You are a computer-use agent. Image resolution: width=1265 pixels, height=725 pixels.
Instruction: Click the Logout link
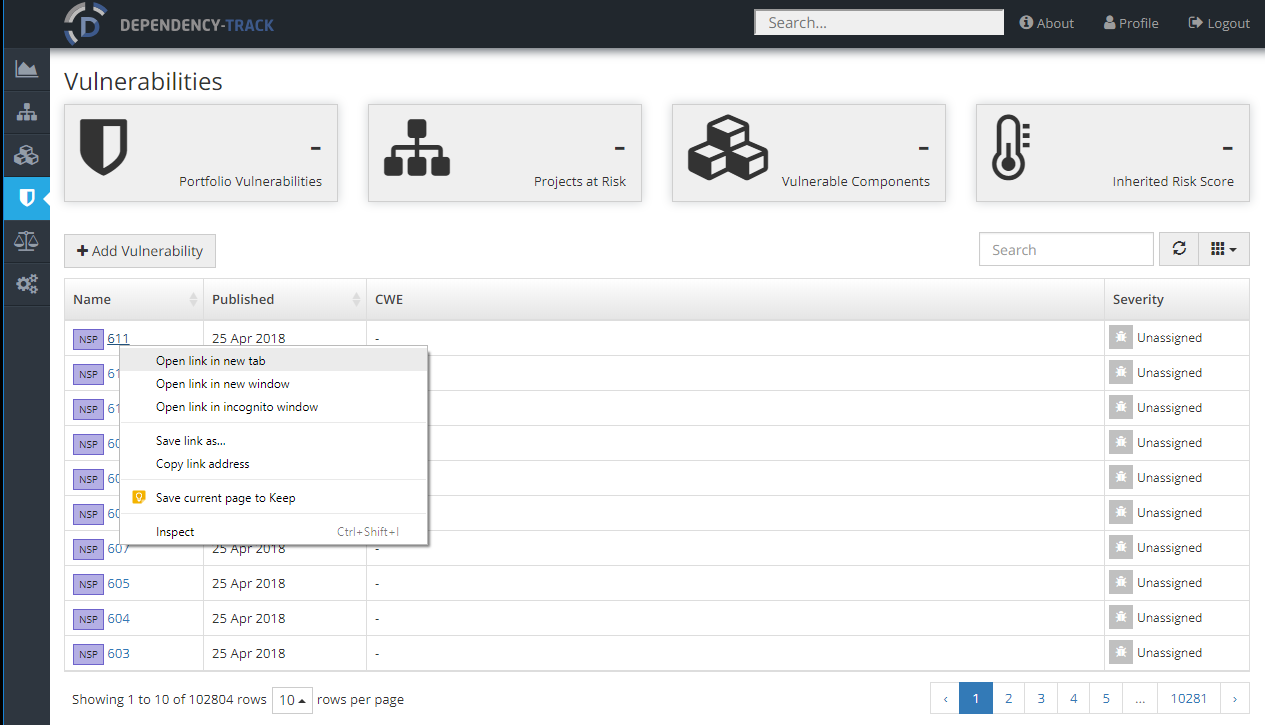coord(1219,23)
